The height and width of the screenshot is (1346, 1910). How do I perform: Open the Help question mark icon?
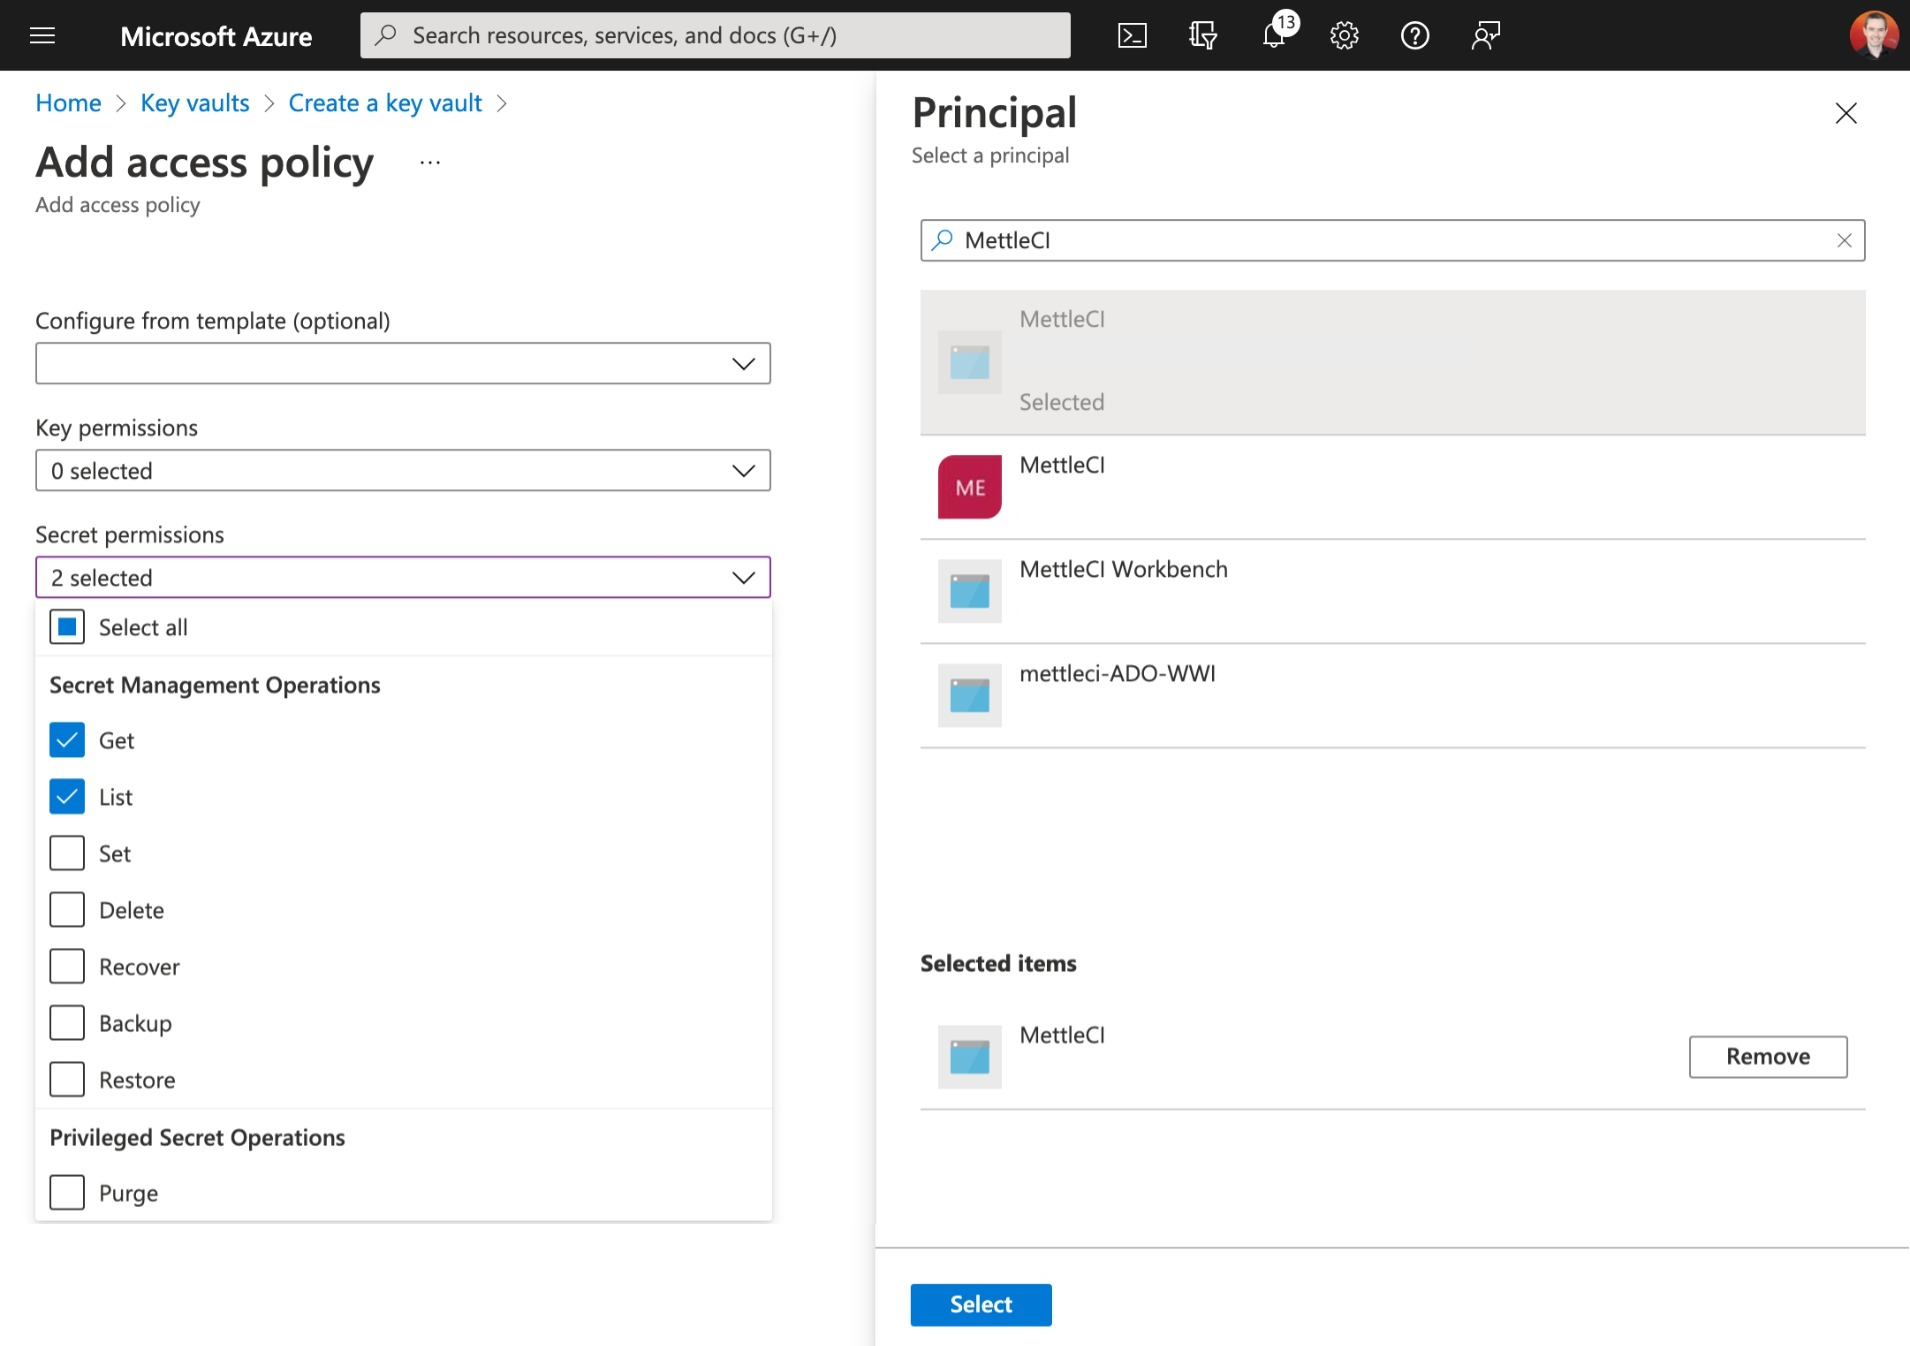click(x=1414, y=36)
